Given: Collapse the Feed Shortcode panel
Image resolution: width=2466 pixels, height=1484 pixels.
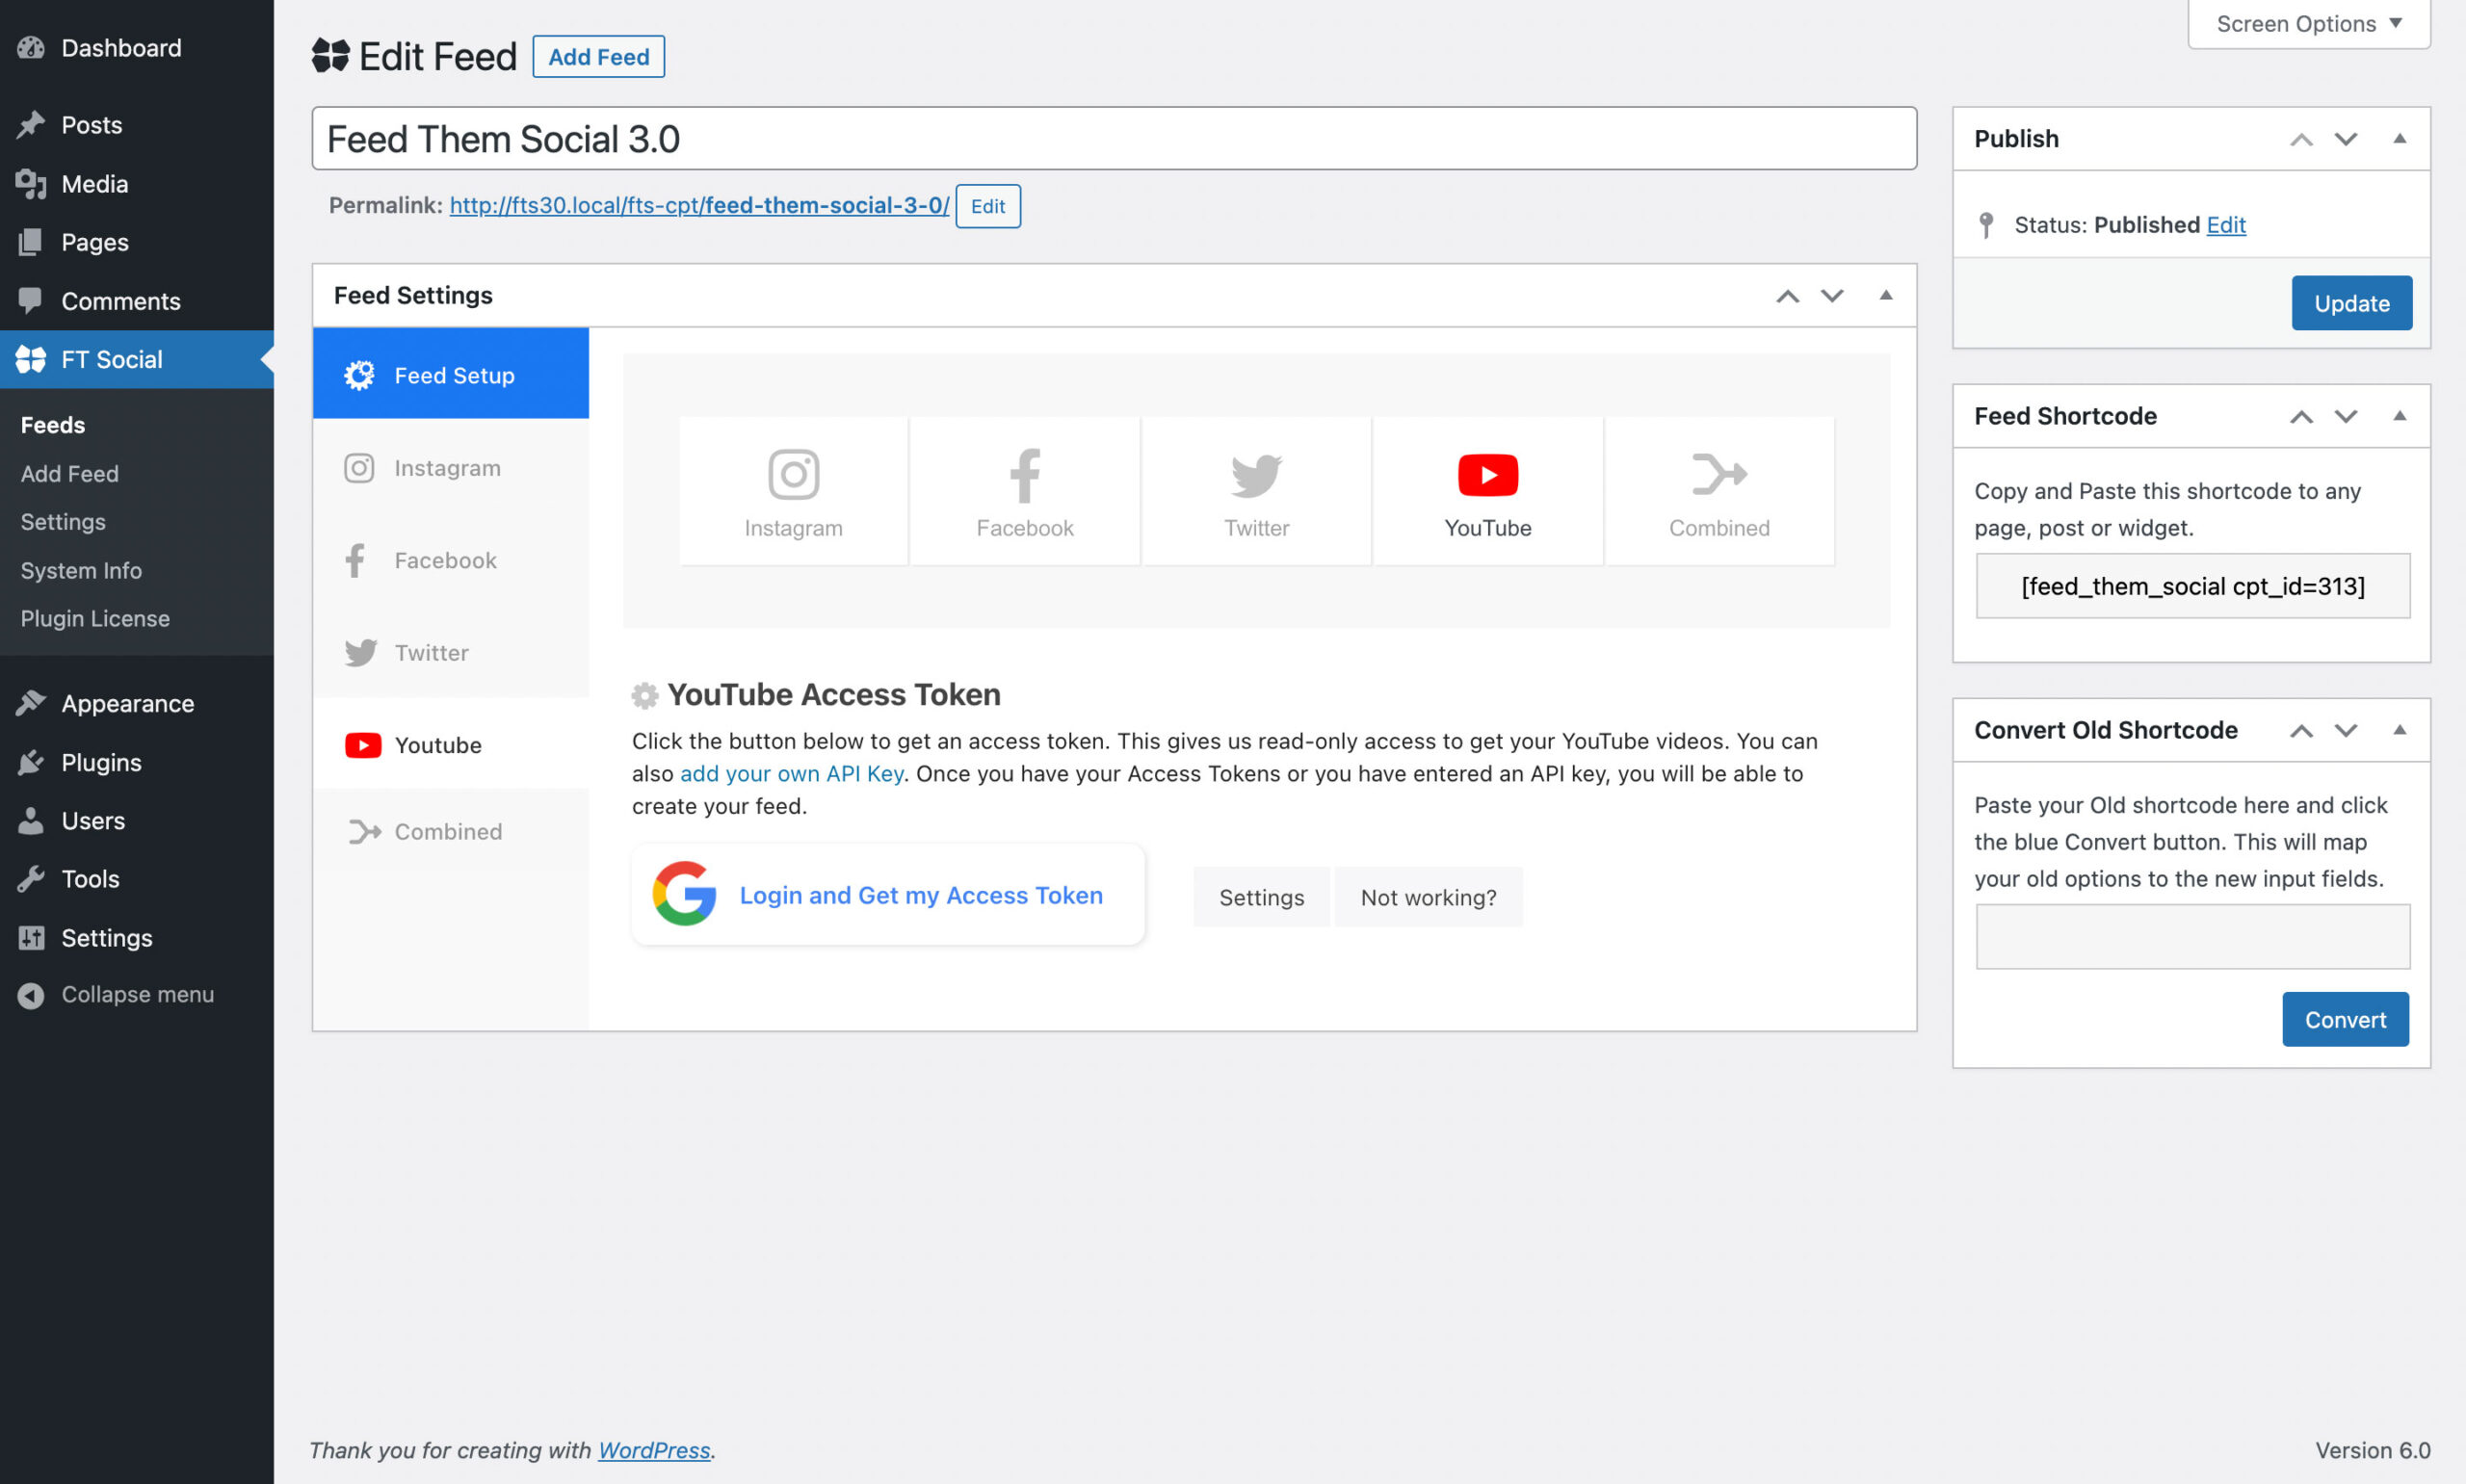Looking at the screenshot, I should 2399,416.
